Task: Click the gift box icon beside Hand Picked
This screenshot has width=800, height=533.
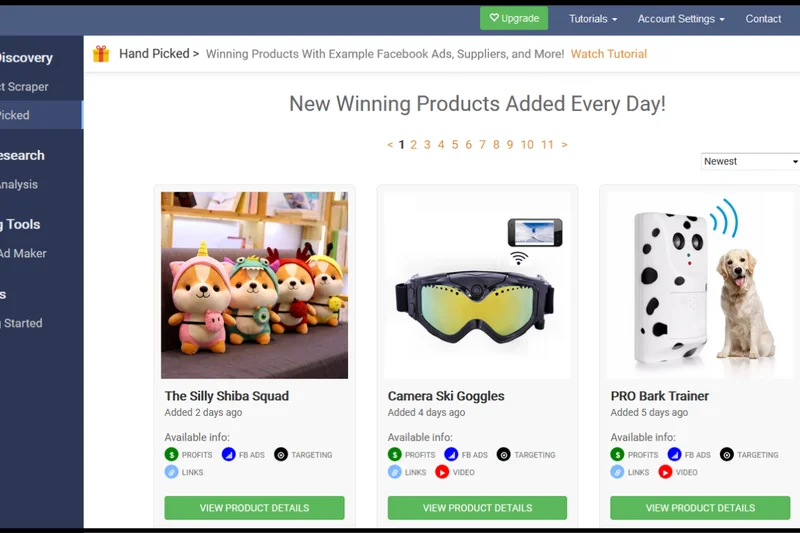Action: pos(101,54)
